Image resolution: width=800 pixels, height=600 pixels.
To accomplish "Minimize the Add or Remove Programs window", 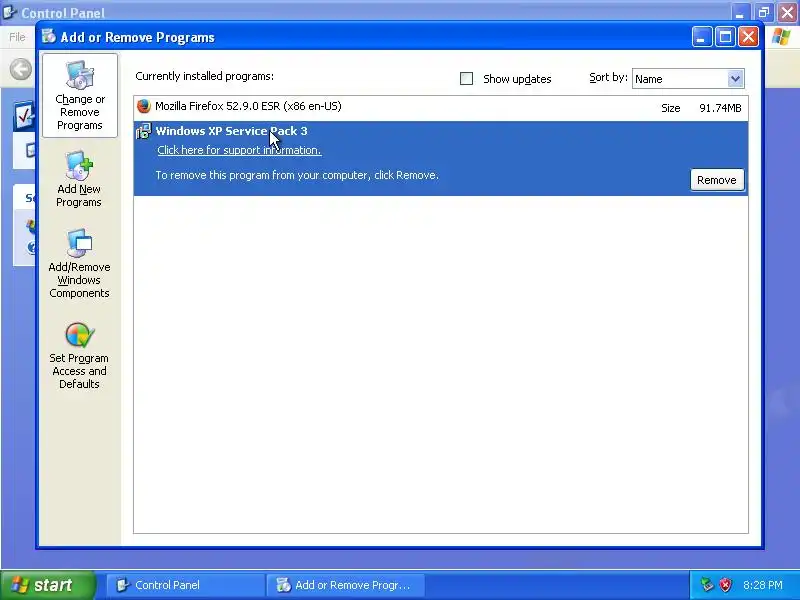I will click(702, 37).
